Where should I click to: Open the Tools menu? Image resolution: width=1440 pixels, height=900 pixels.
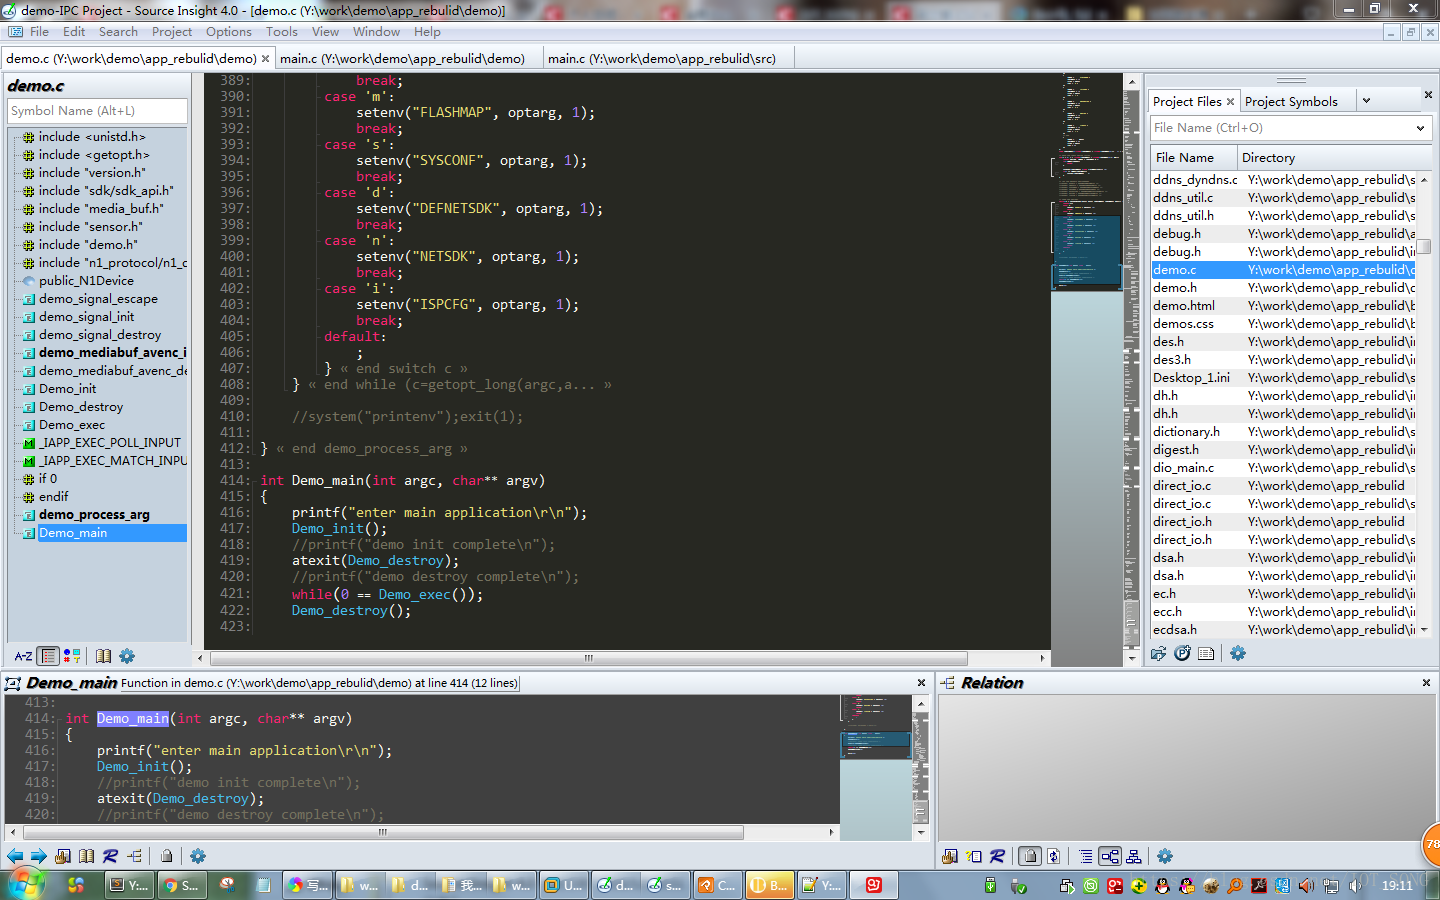pos(282,32)
